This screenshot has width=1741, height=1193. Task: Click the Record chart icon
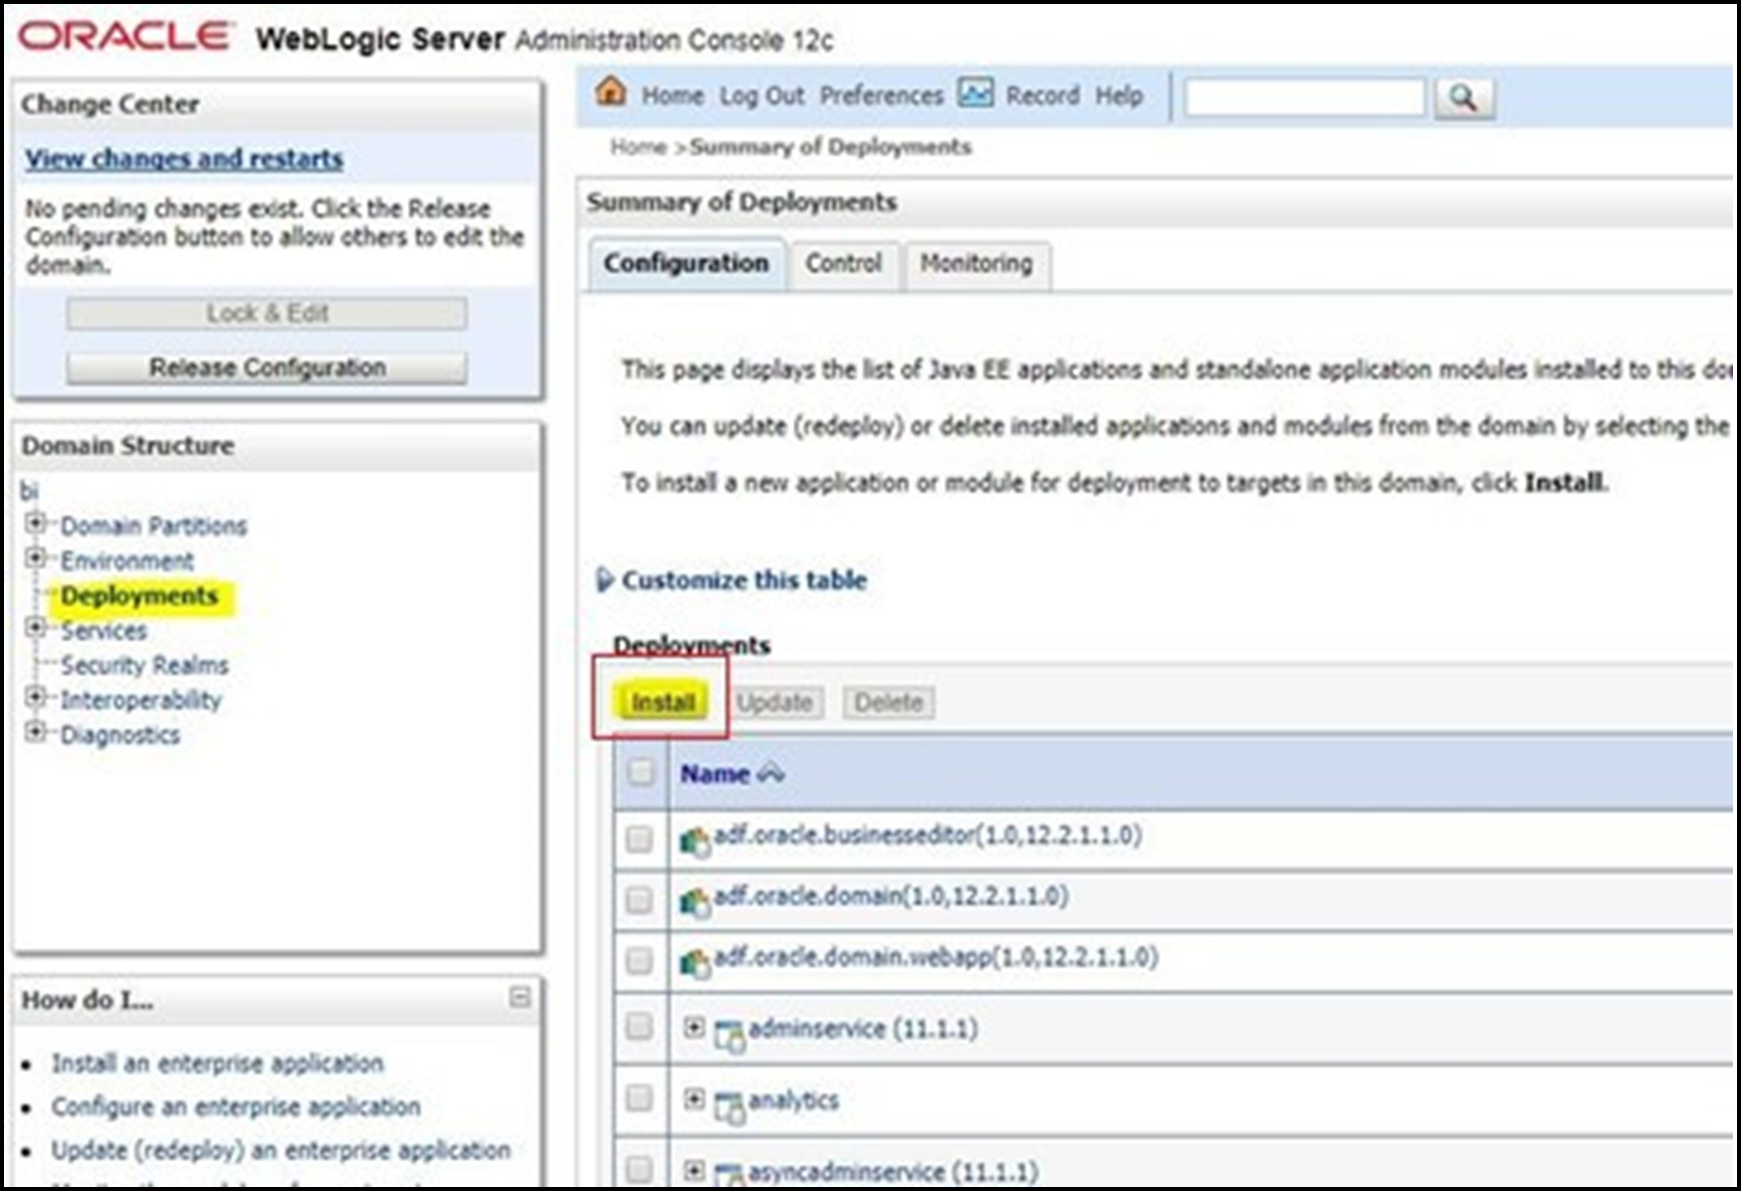975,93
